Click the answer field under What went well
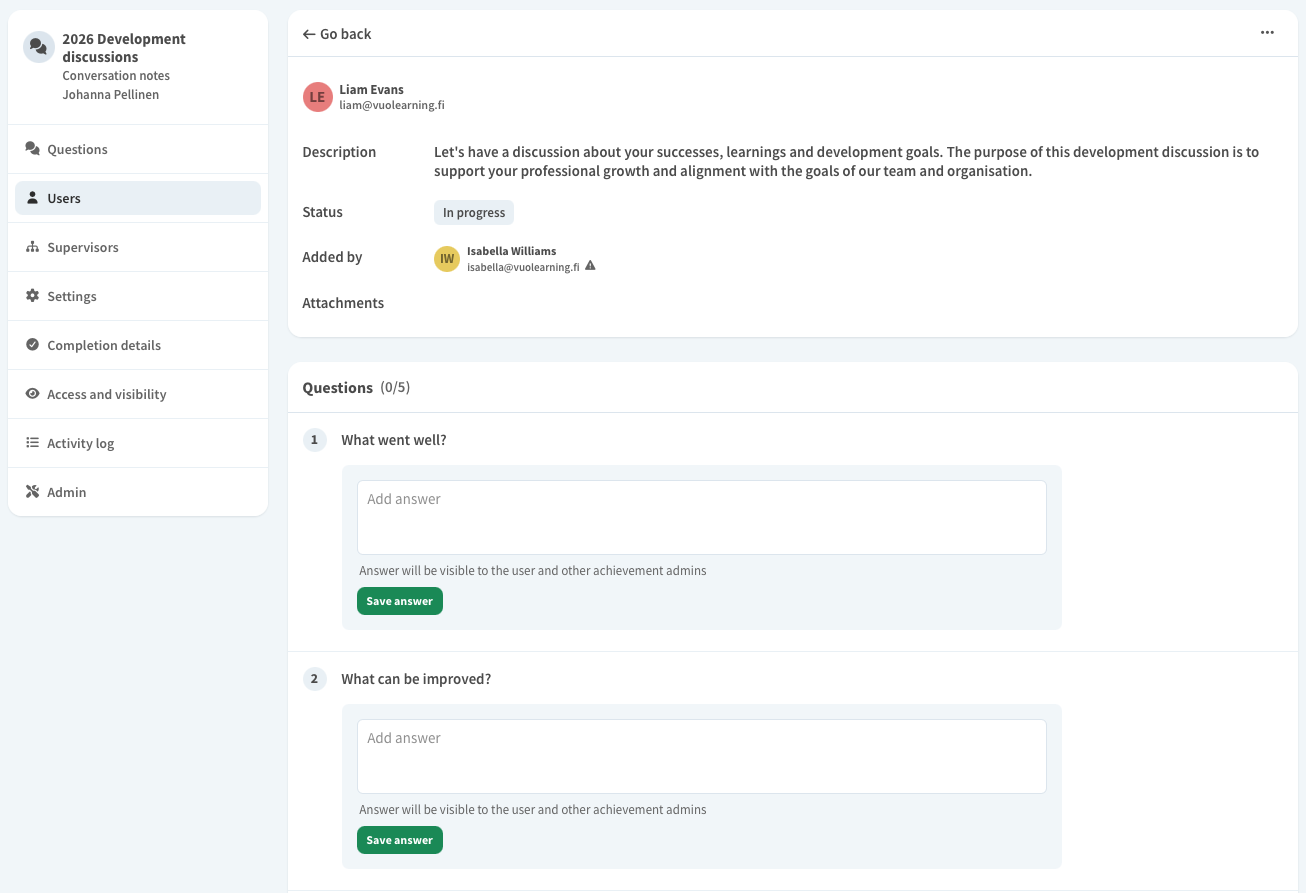The height and width of the screenshot is (893, 1306). [x=701, y=517]
